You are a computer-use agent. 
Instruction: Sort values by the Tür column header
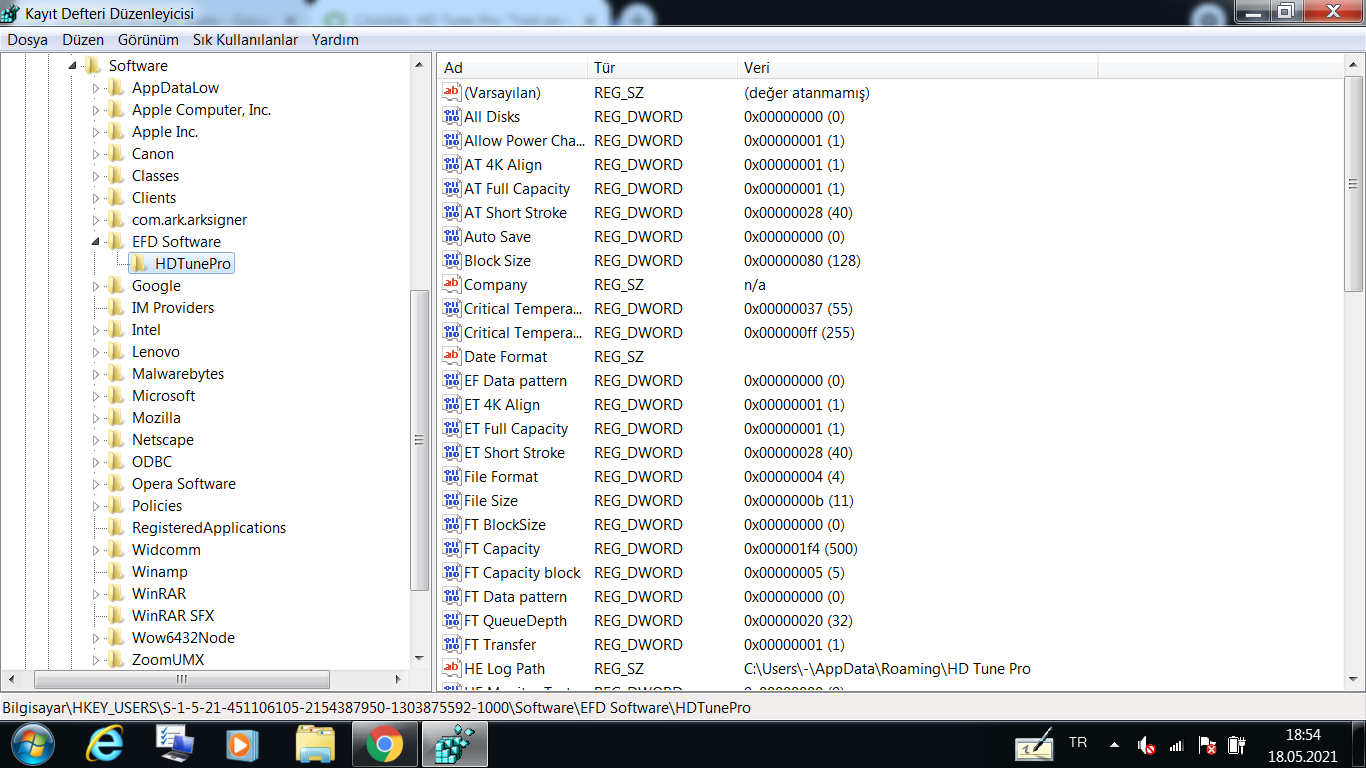(x=662, y=68)
